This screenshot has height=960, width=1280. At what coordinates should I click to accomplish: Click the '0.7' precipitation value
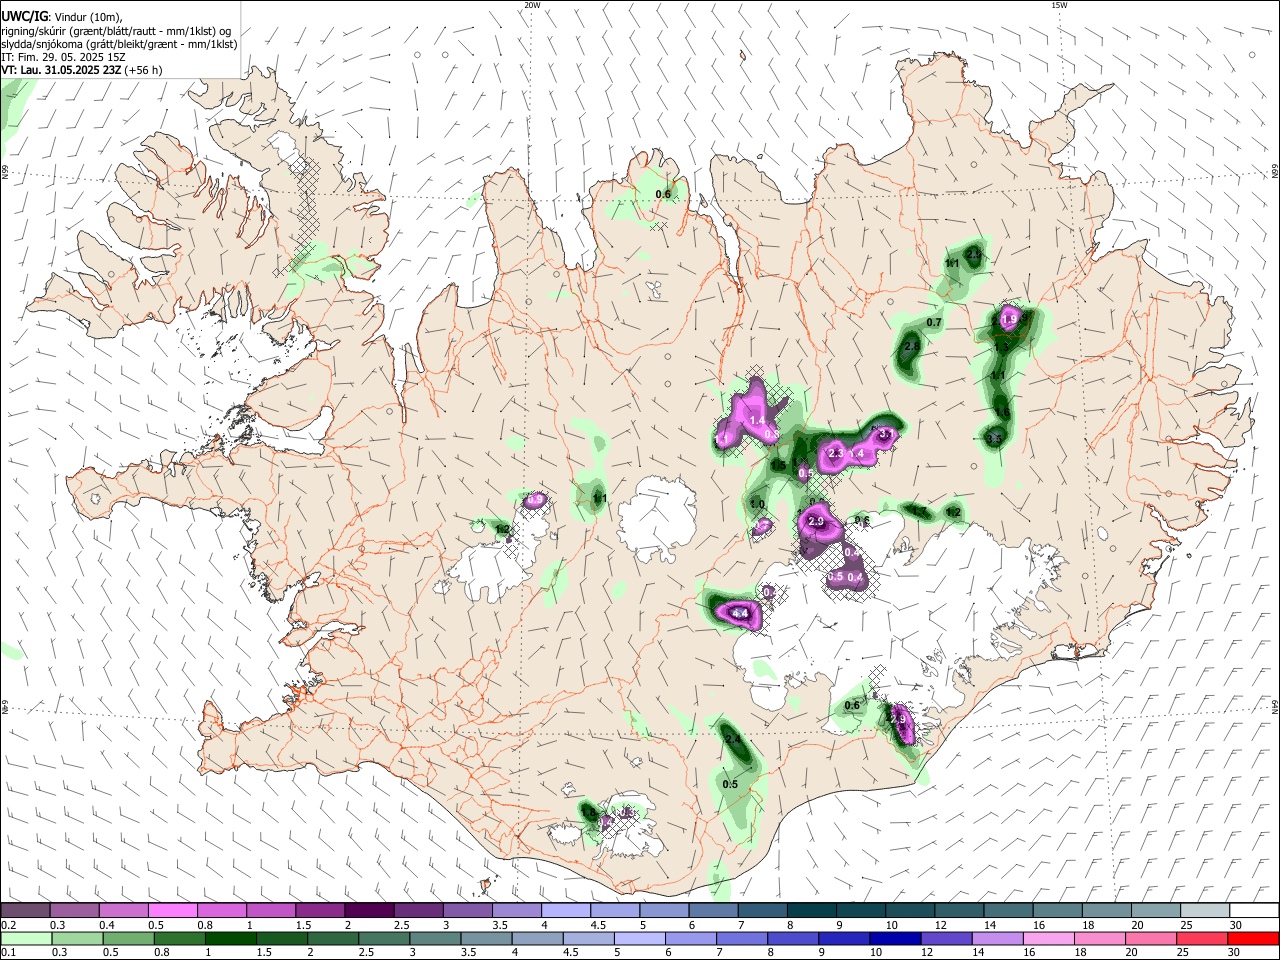tap(934, 322)
